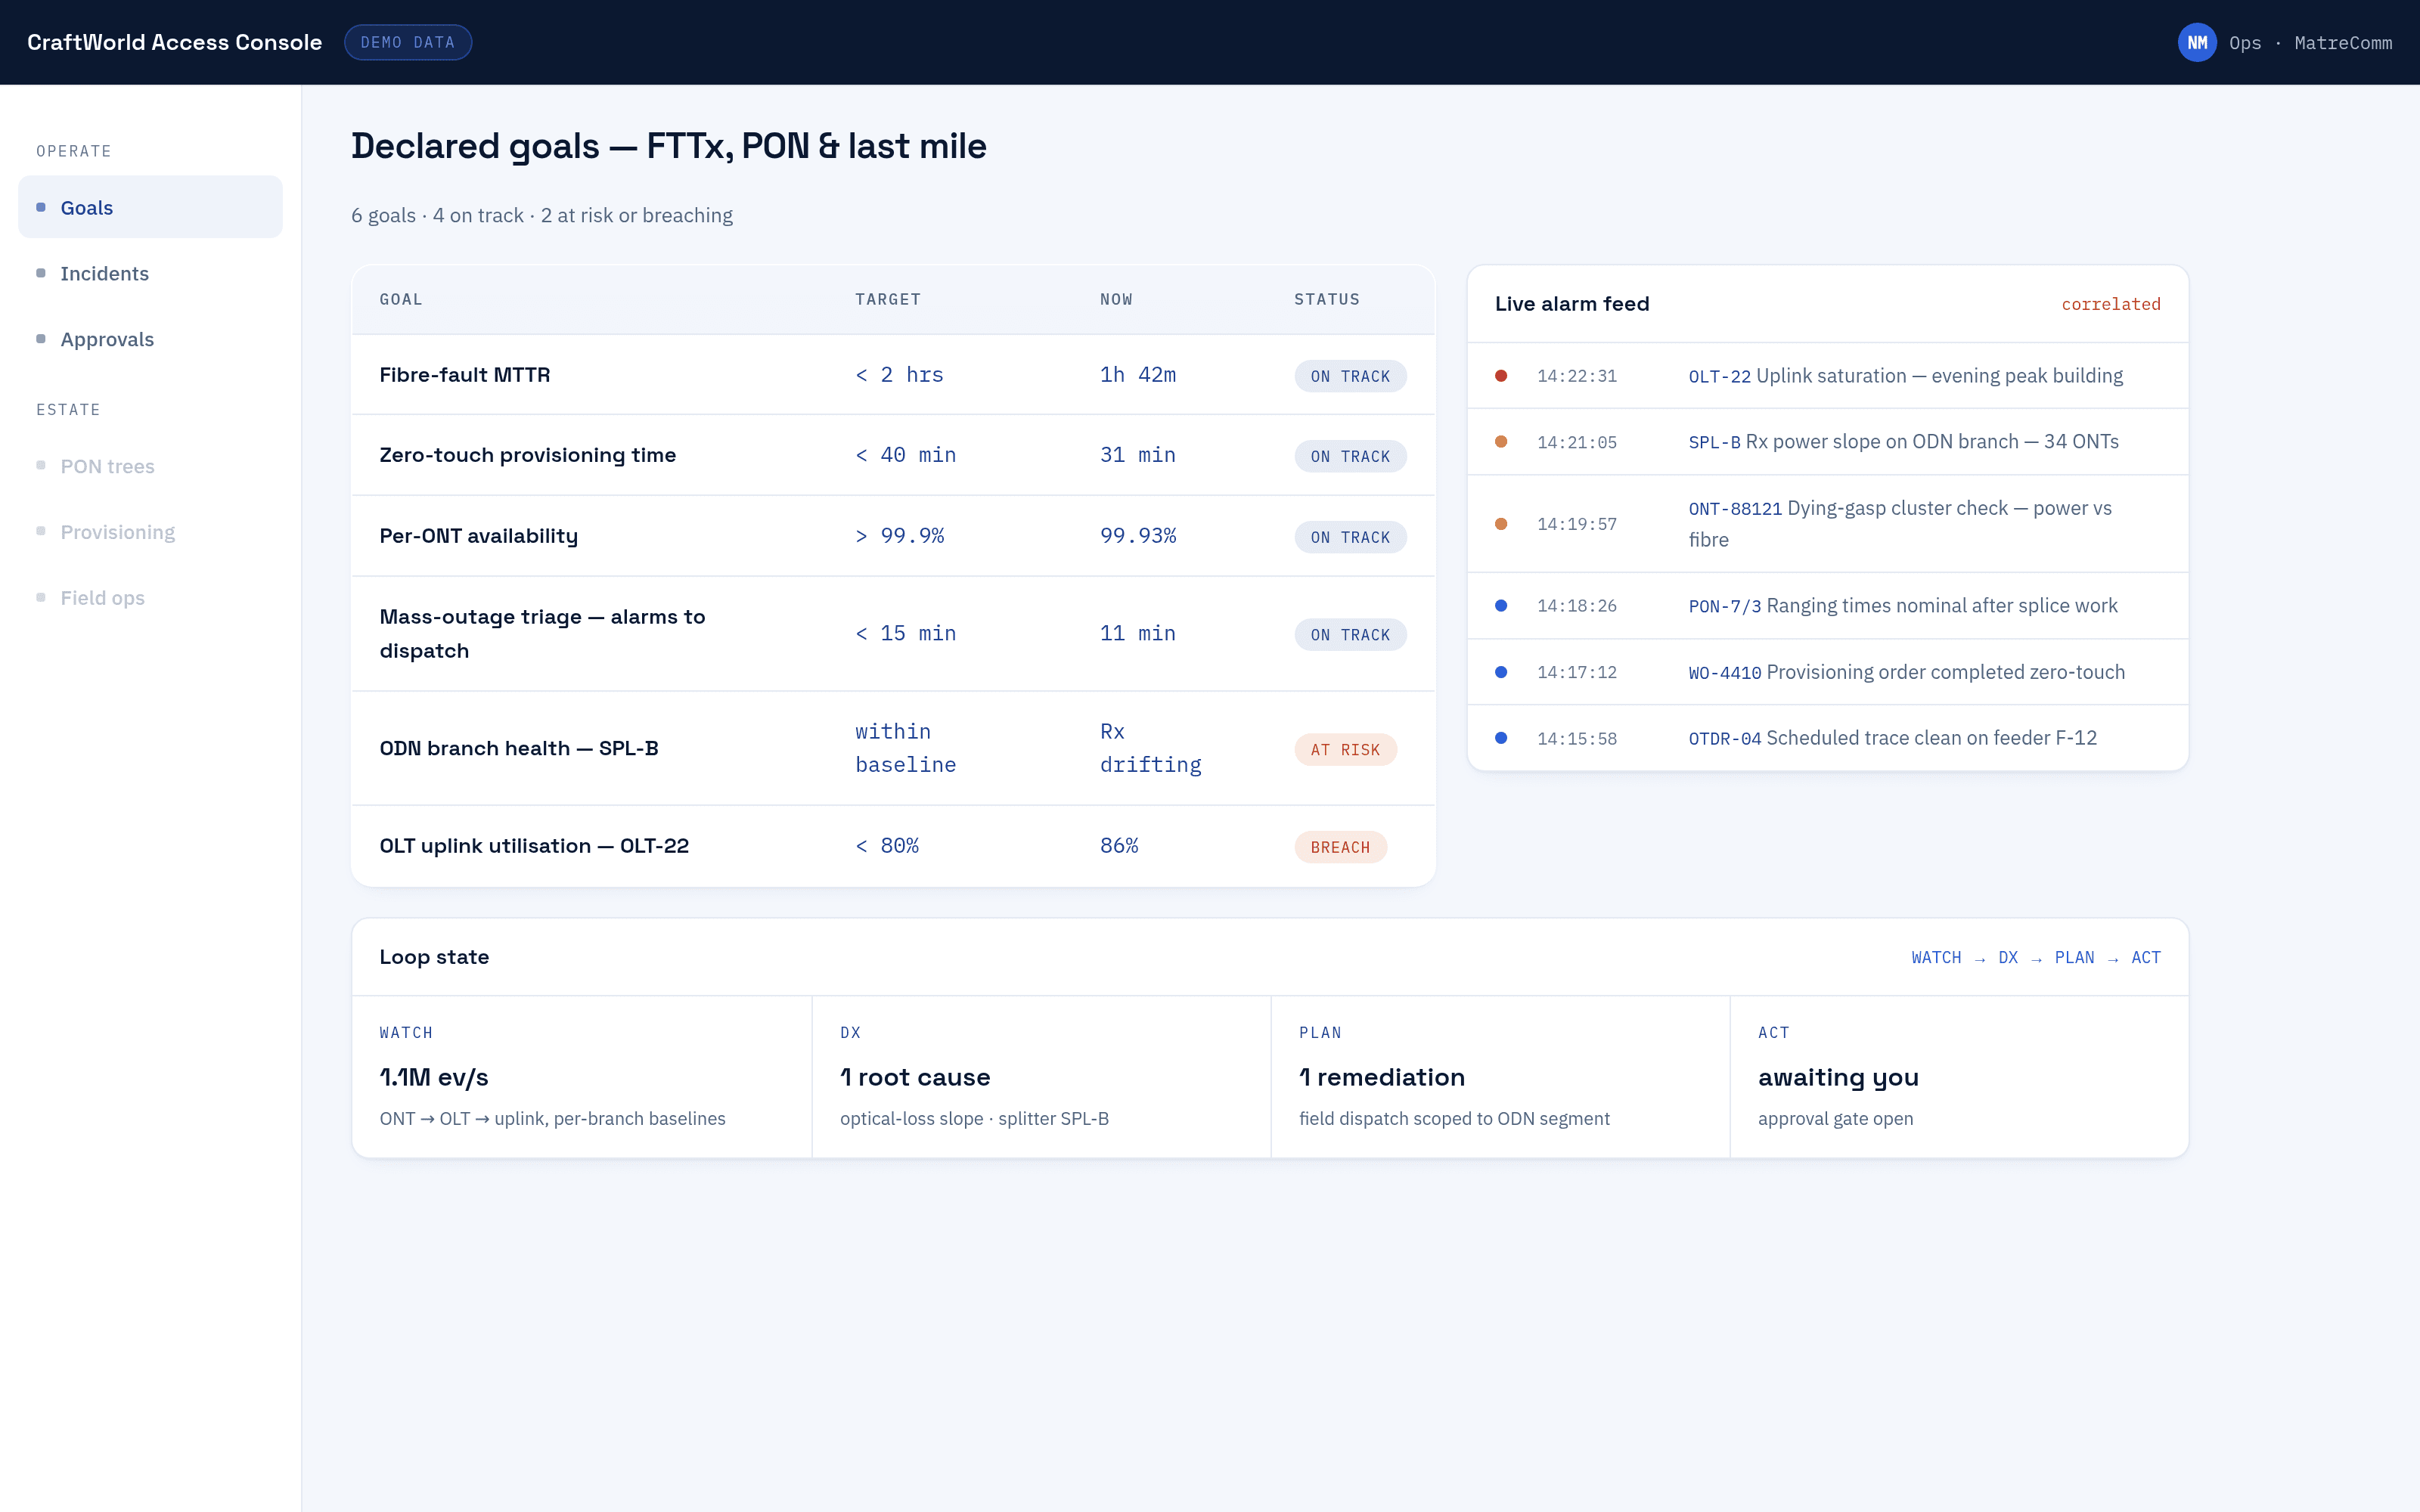Click the blue dot beside PON-7/3 alarm
This screenshot has width=2420, height=1512.
tap(1501, 606)
